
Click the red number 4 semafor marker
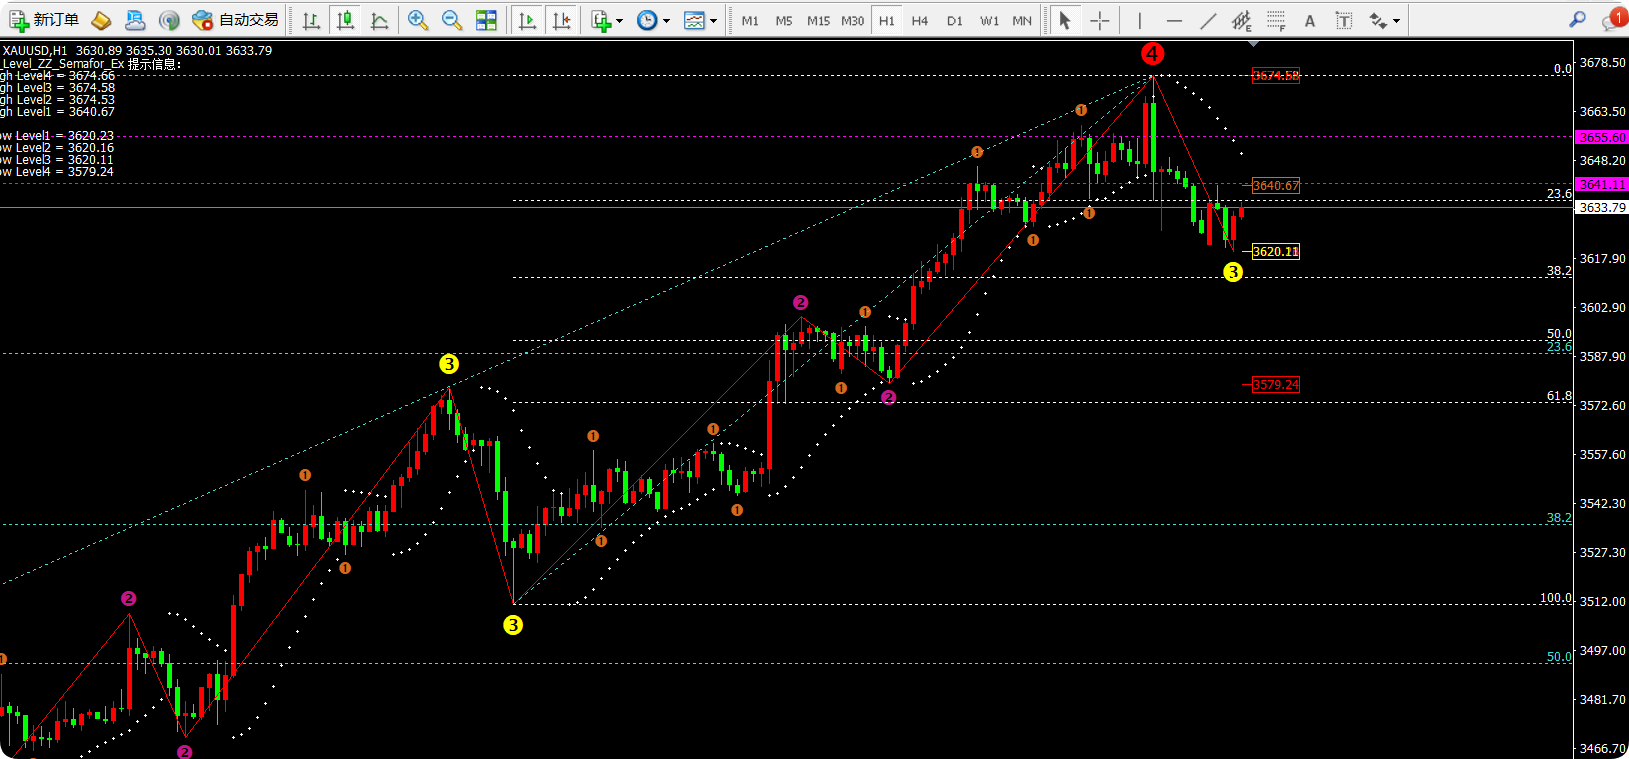(1152, 54)
